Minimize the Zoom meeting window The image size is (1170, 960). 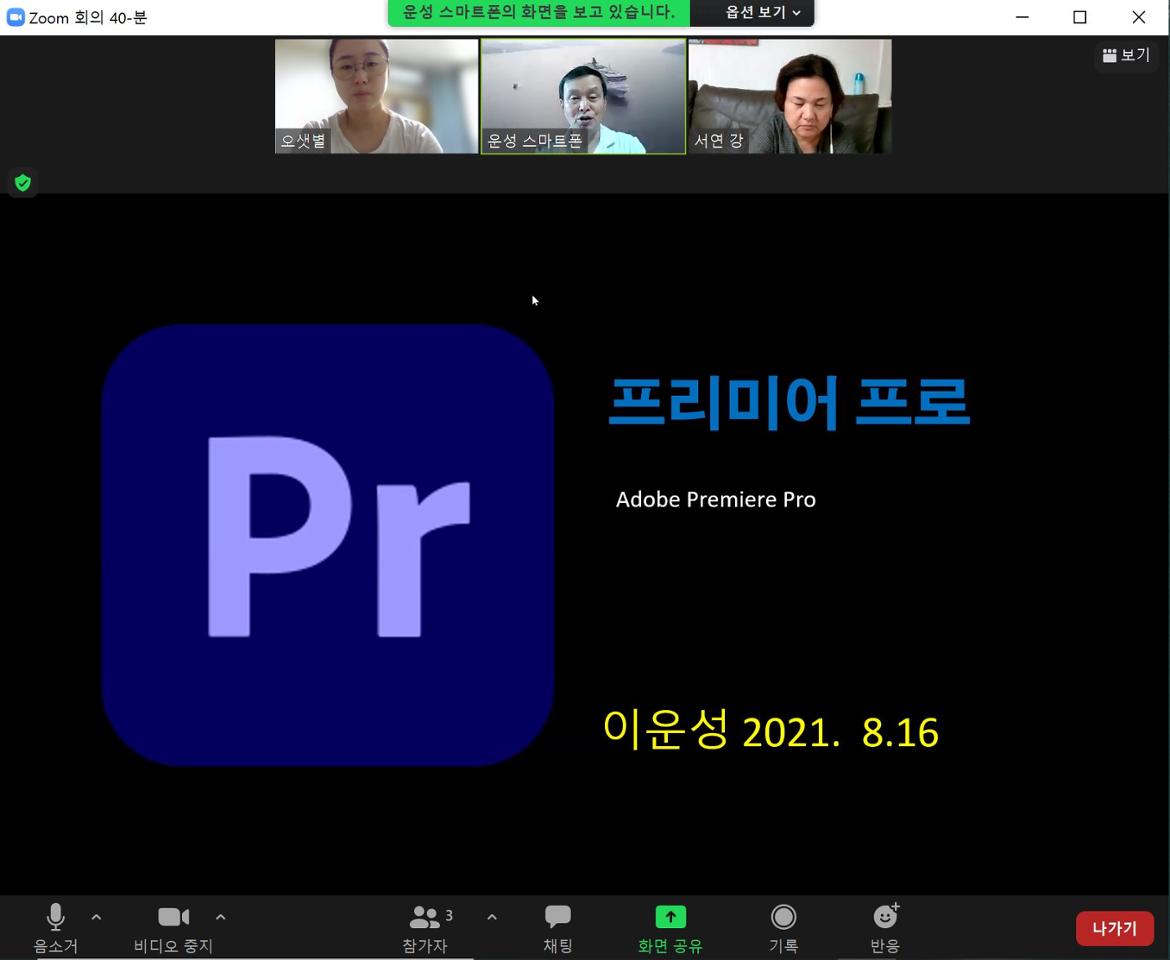coord(1021,17)
